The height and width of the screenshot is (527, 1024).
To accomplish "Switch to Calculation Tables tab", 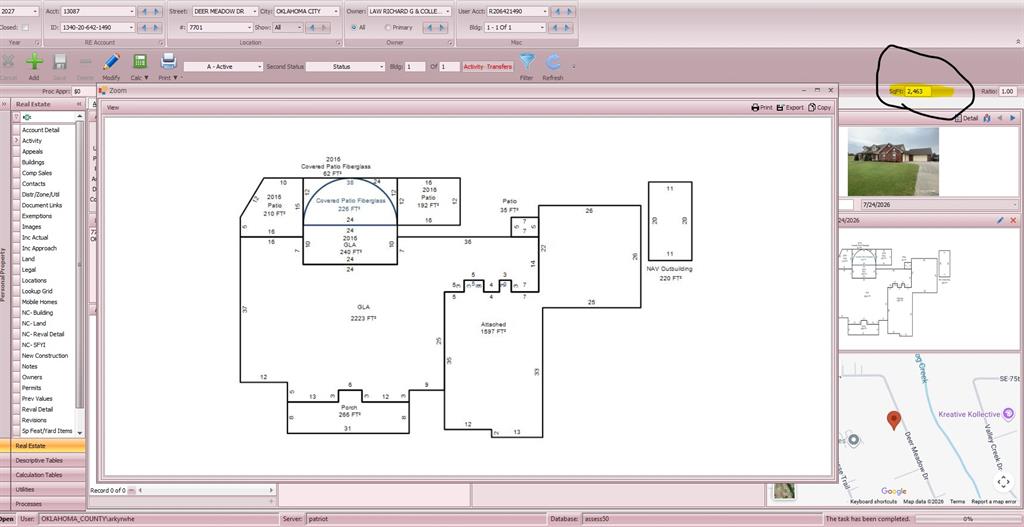I will coord(42,475).
